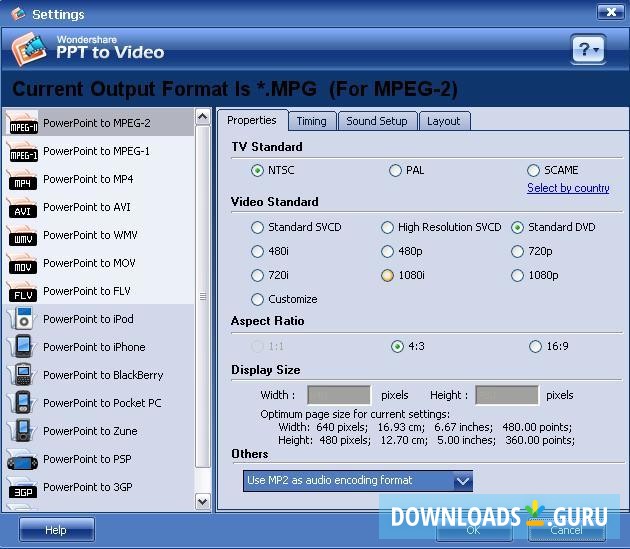Open the Sound Setup tab
This screenshot has width=630, height=549.
tap(377, 121)
